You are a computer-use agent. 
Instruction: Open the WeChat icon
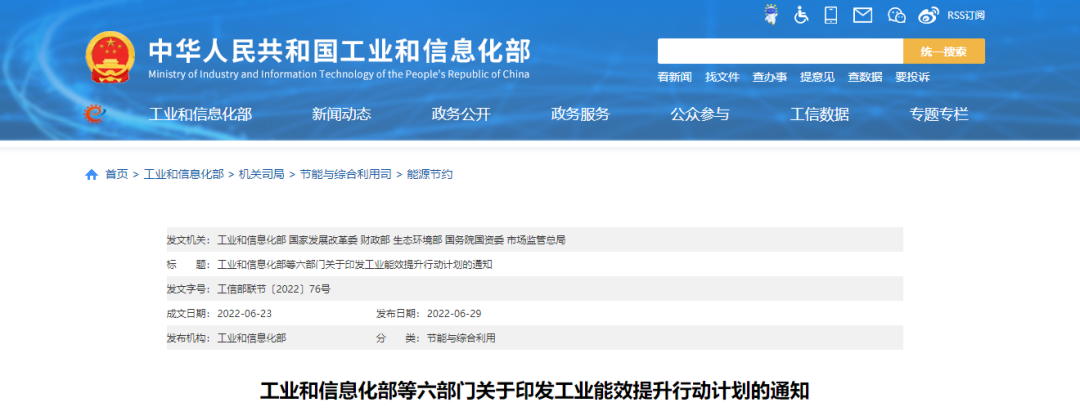click(x=896, y=14)
